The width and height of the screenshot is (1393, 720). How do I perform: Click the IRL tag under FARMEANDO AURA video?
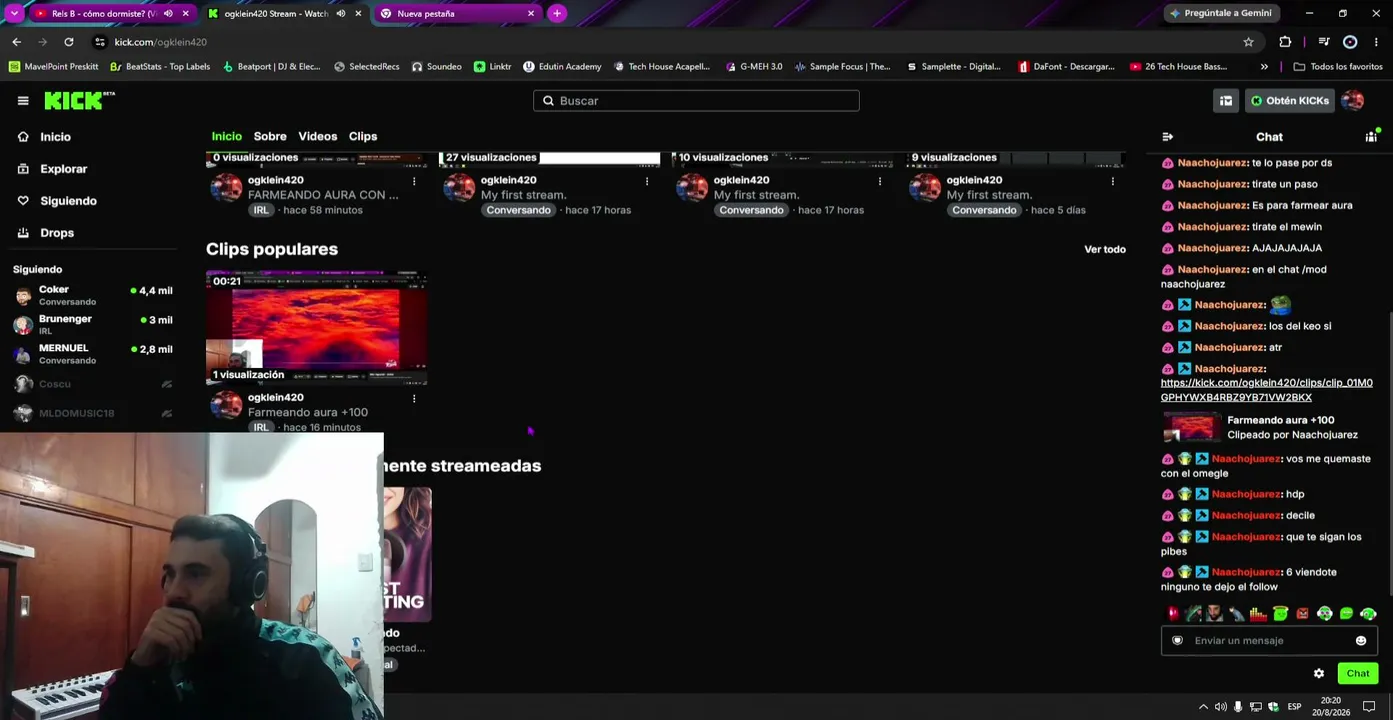[x=261, y=210]
